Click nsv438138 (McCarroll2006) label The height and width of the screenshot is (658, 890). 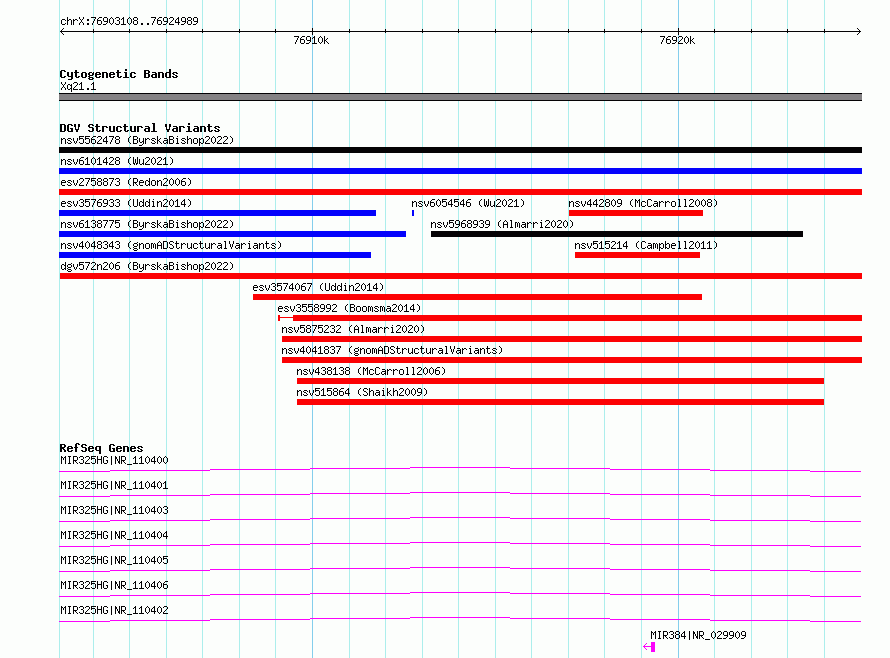tap(371, 371)
